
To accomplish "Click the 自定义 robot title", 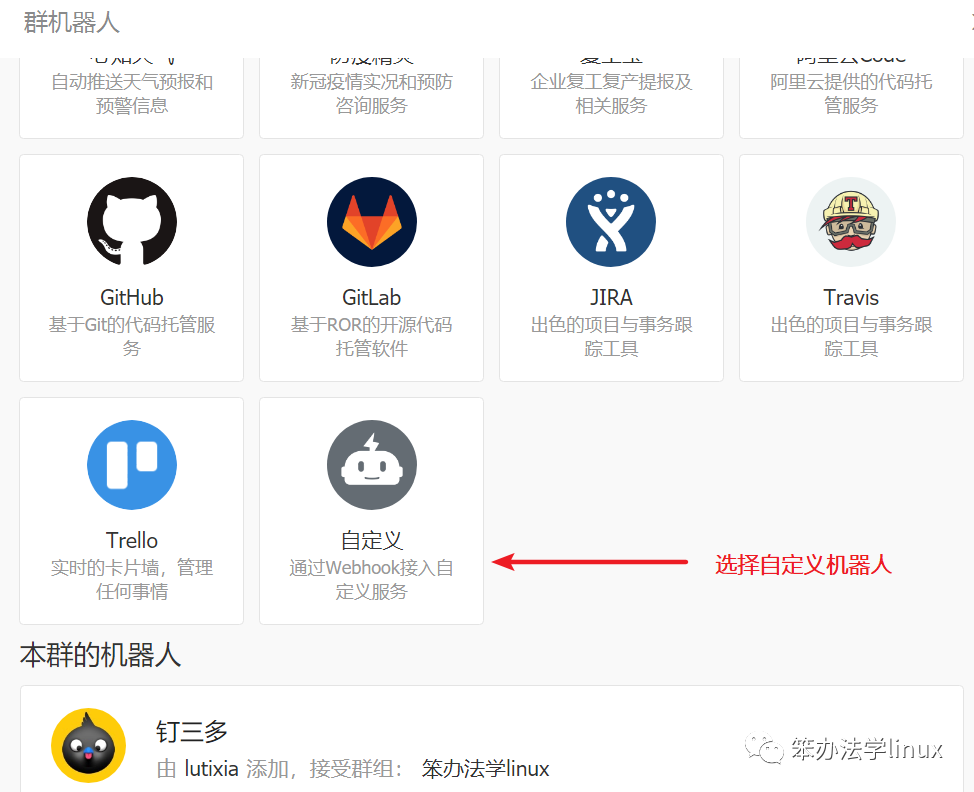I will pyautogui.click(x=371, y=540).
